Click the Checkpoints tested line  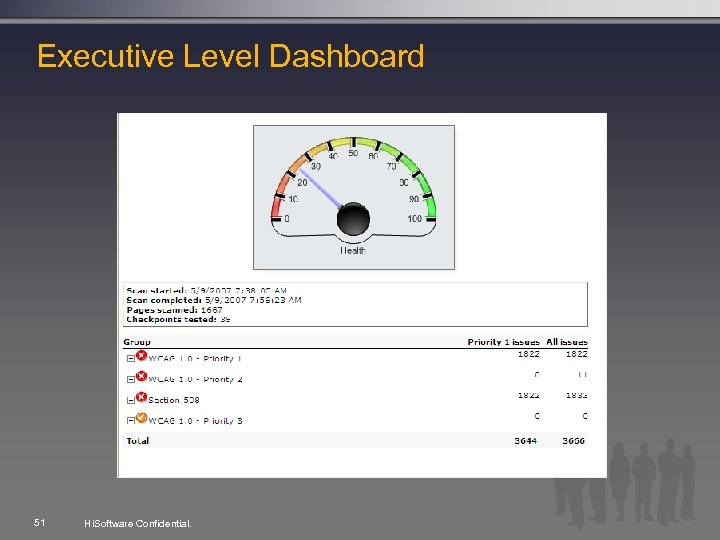[x=178, y=319]
